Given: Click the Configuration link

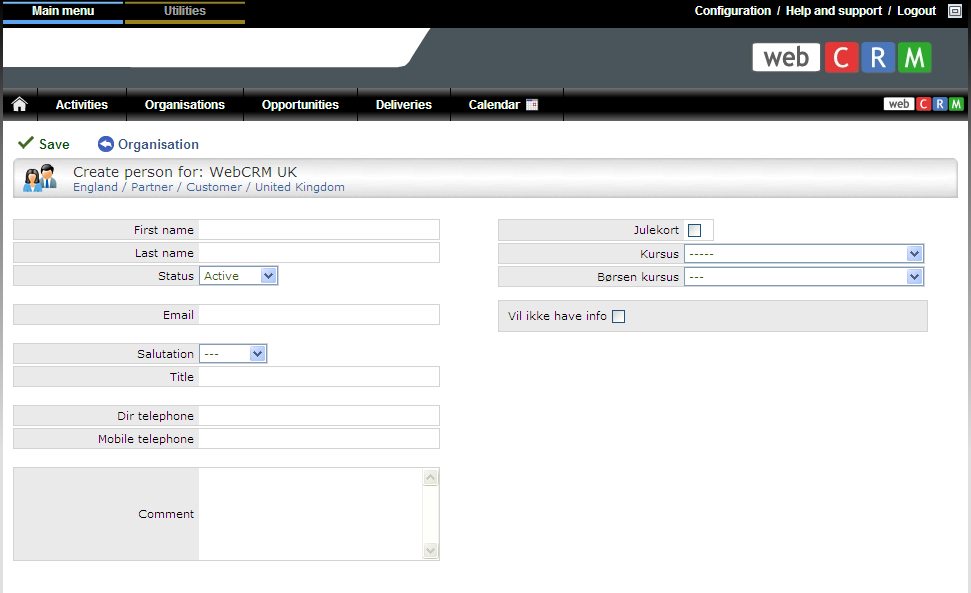Looking at the screenshot, I should pos(733,11).
